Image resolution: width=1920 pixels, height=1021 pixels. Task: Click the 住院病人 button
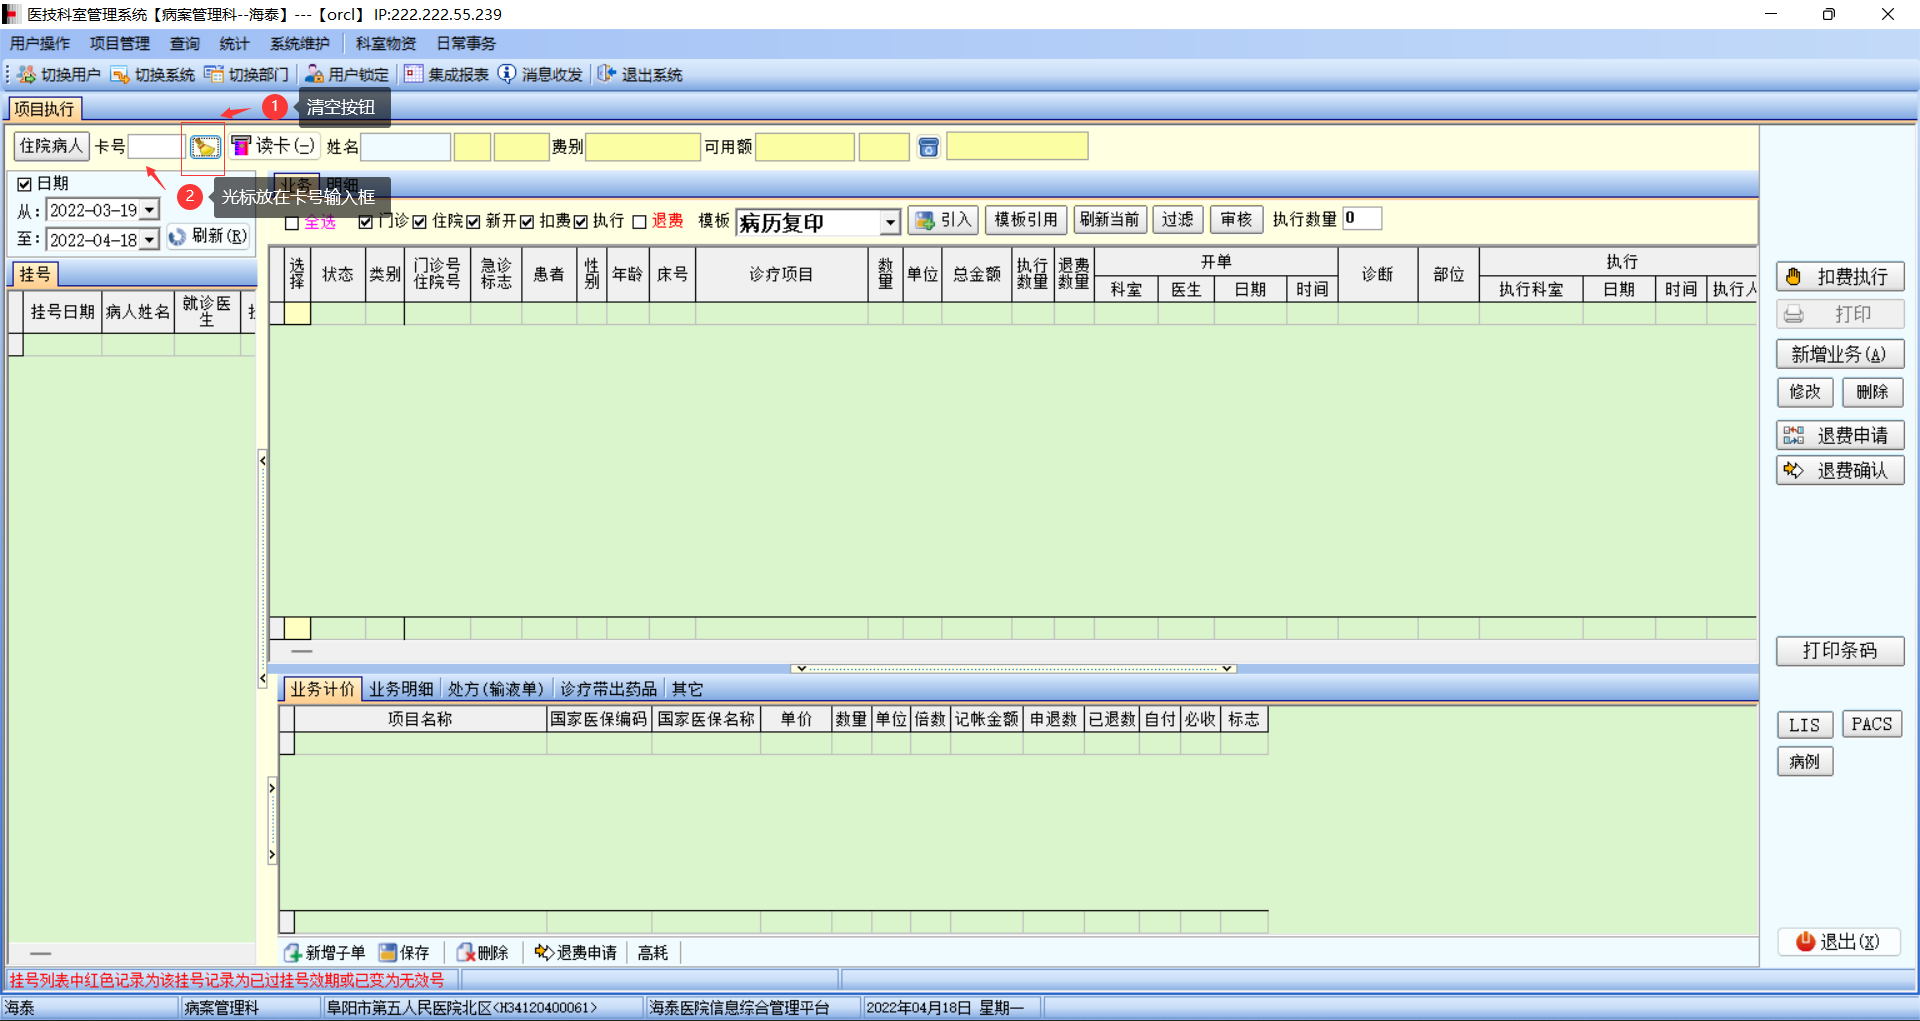pyautogui.click(x=51, y=146)
